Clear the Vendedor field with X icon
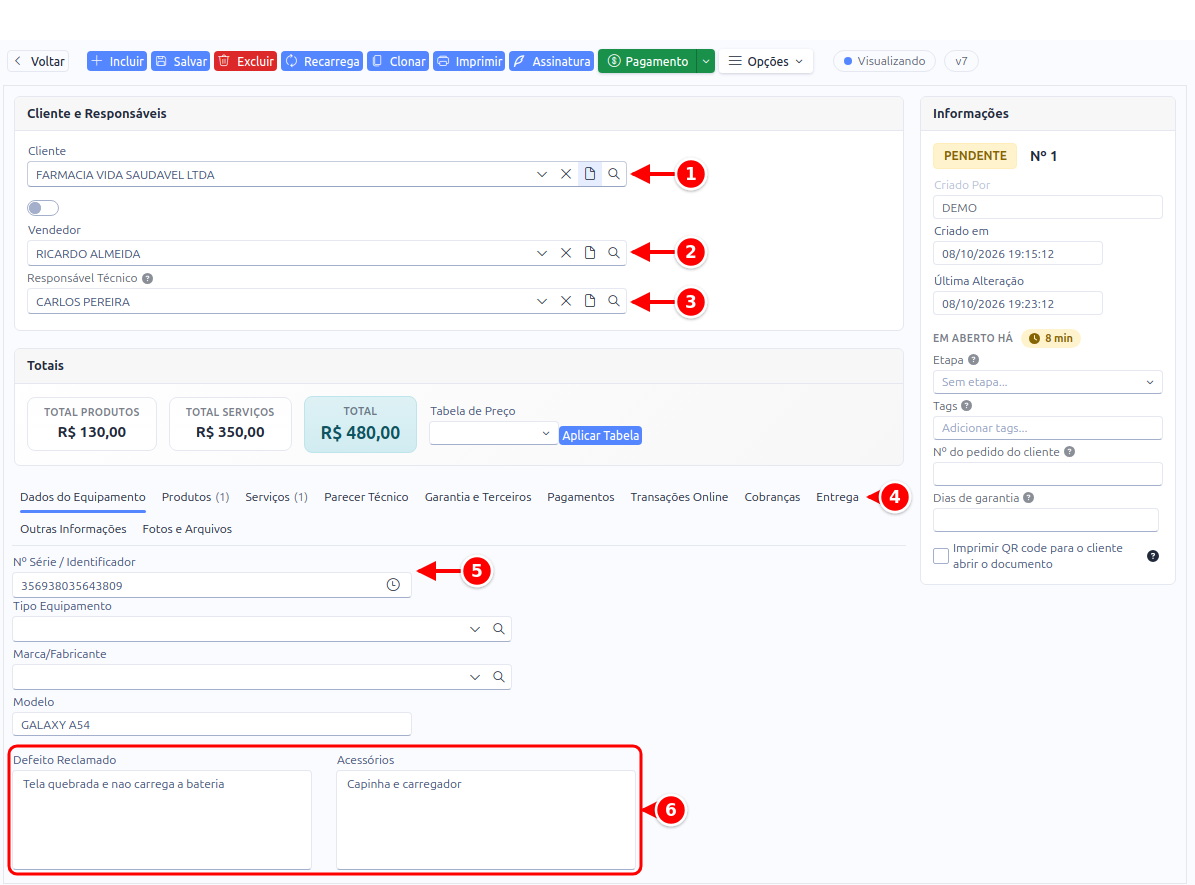 565,253
